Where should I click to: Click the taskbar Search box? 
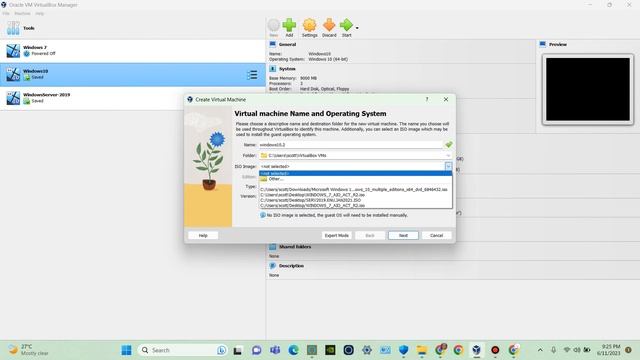pos(183,350)
